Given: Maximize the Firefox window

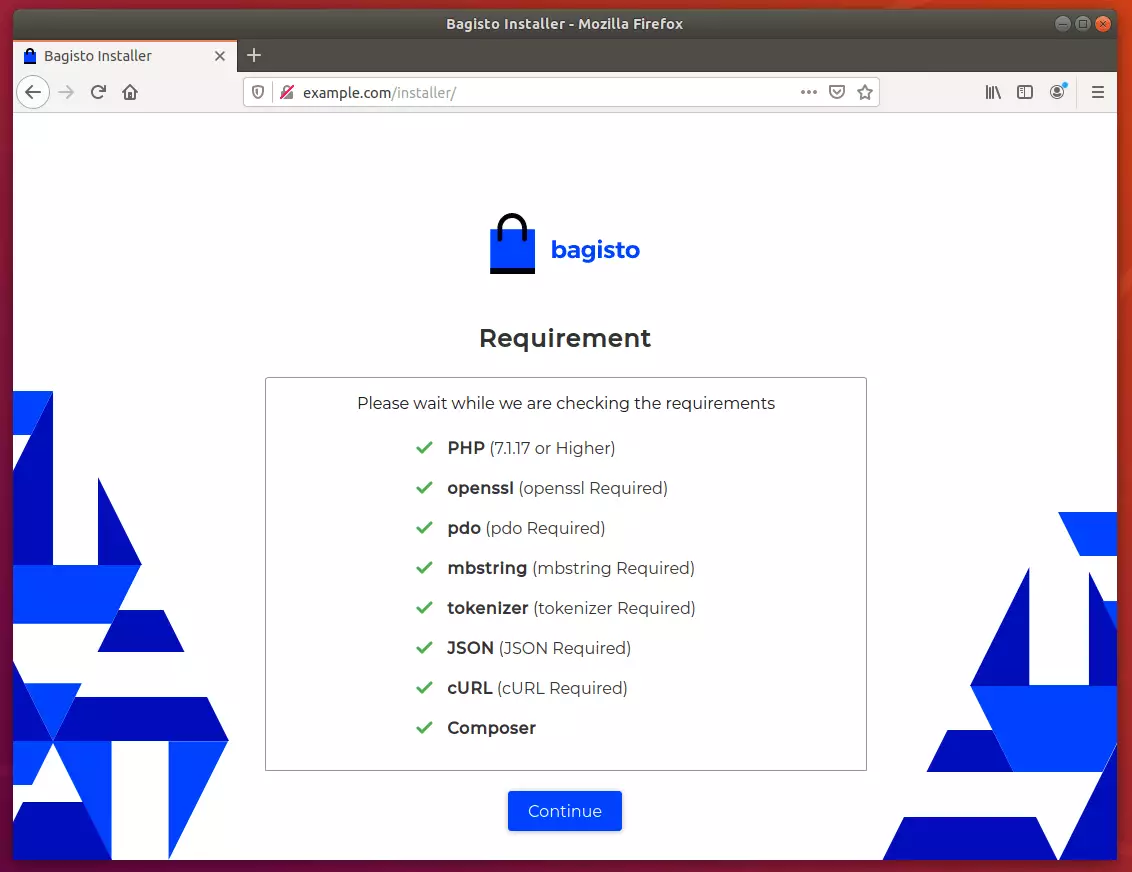Looking at the screenshot, I should [1083, 24].
